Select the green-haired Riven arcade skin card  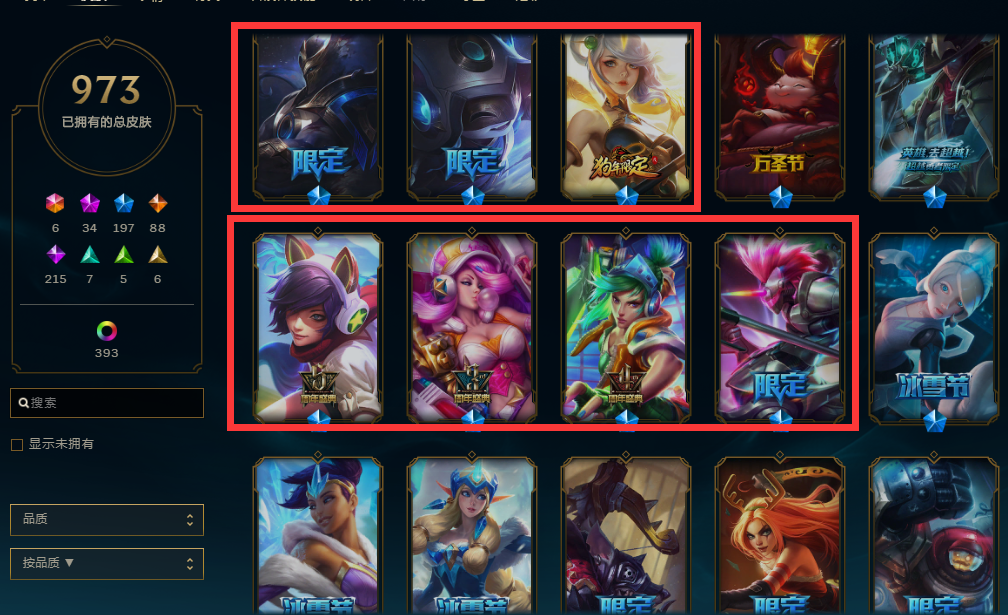(x=626, y=326)
